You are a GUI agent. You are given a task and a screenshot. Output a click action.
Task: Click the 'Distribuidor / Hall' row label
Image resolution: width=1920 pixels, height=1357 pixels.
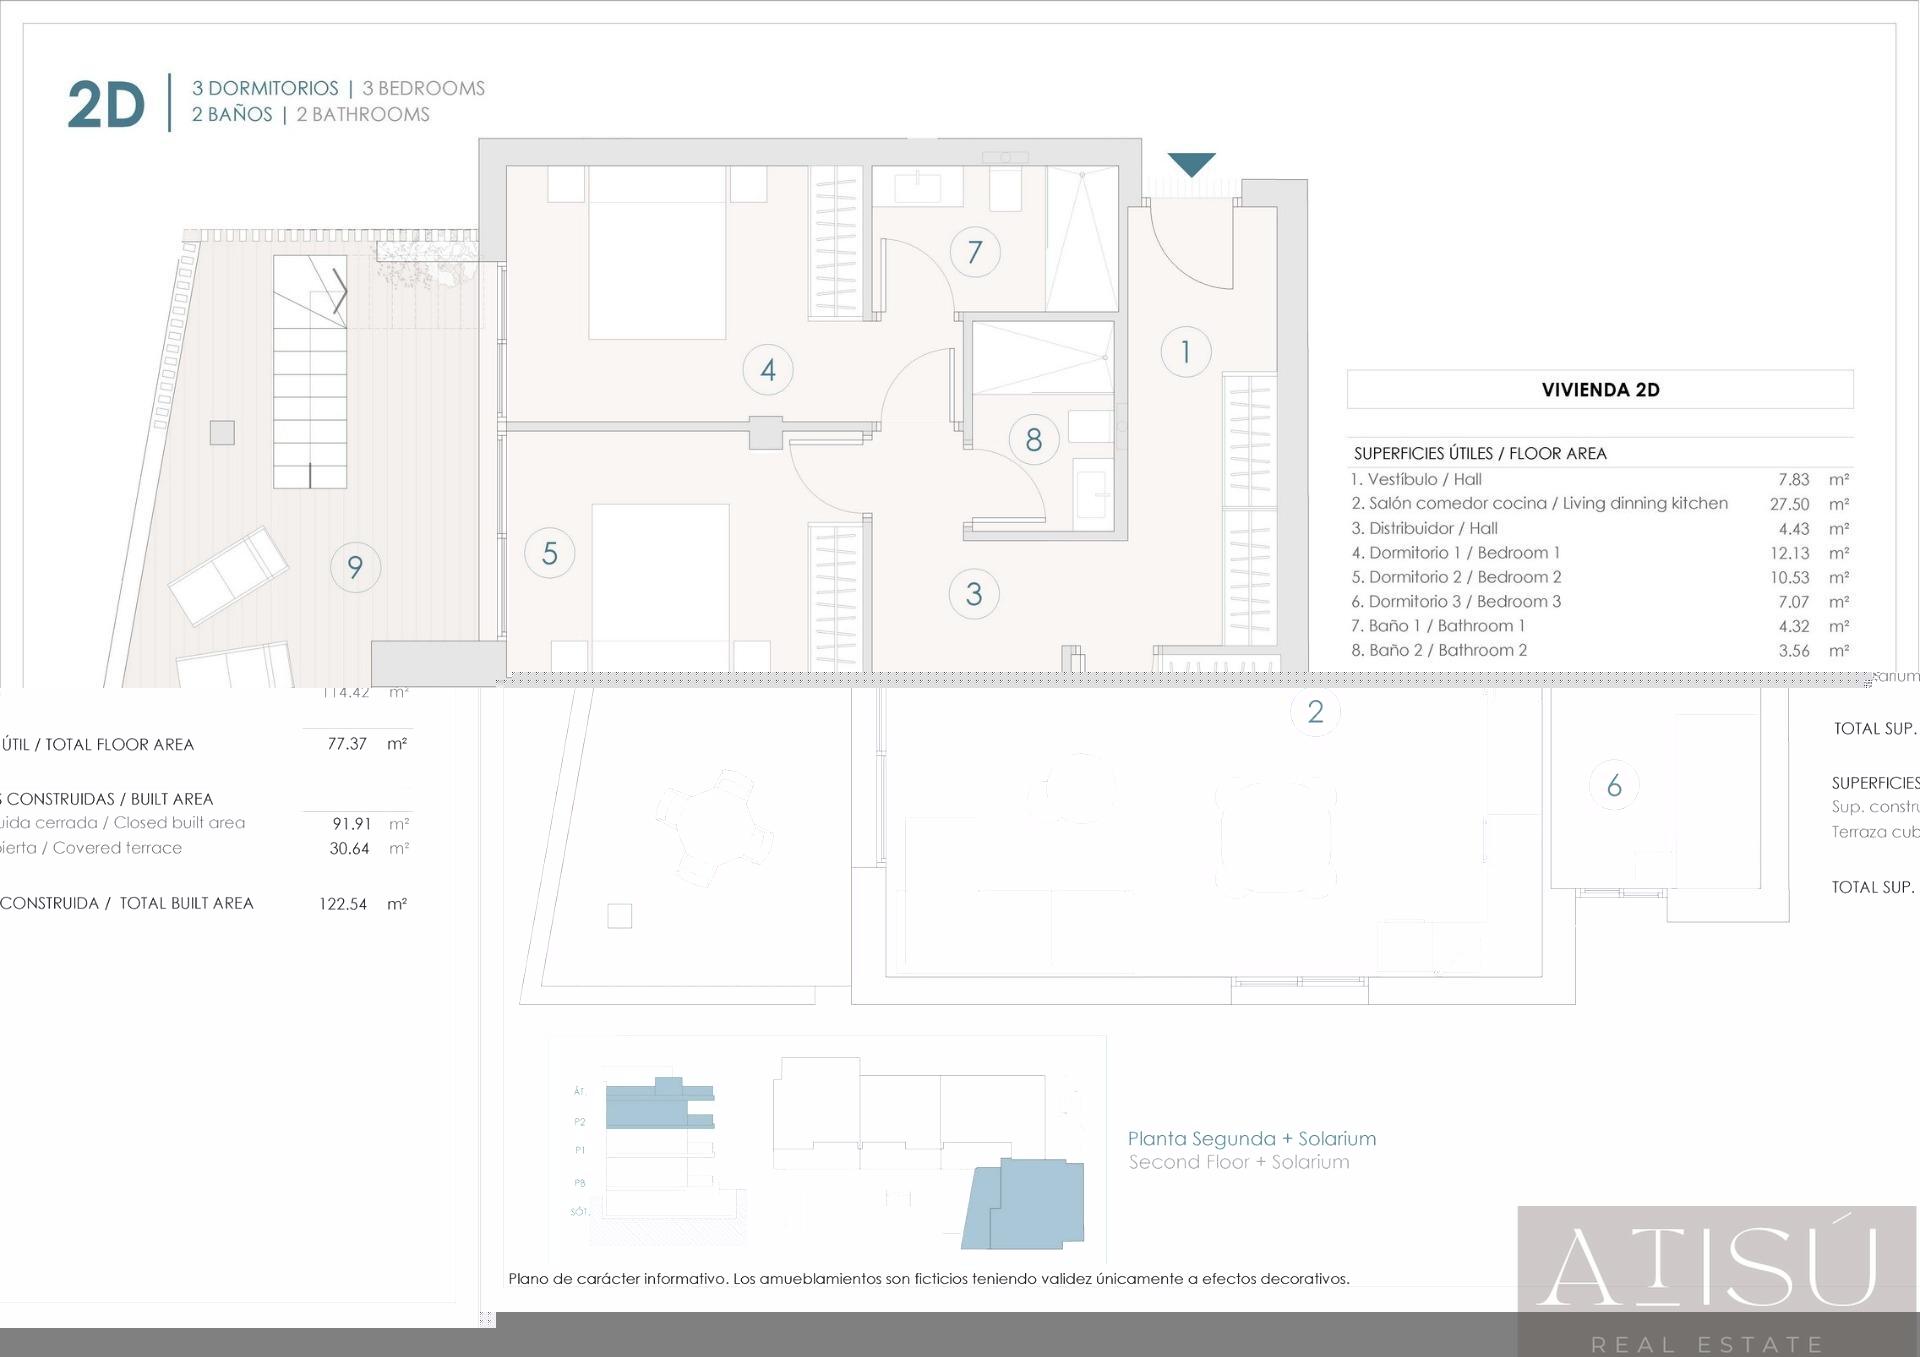pyautogui.click(x=1424, y=528)
